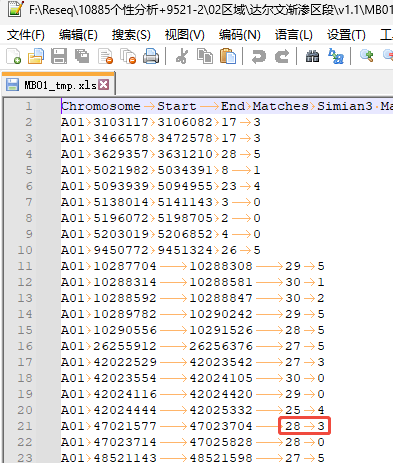393x463 pixels.
Task: Click the value 42023554 on line 18
Action: 125,378
